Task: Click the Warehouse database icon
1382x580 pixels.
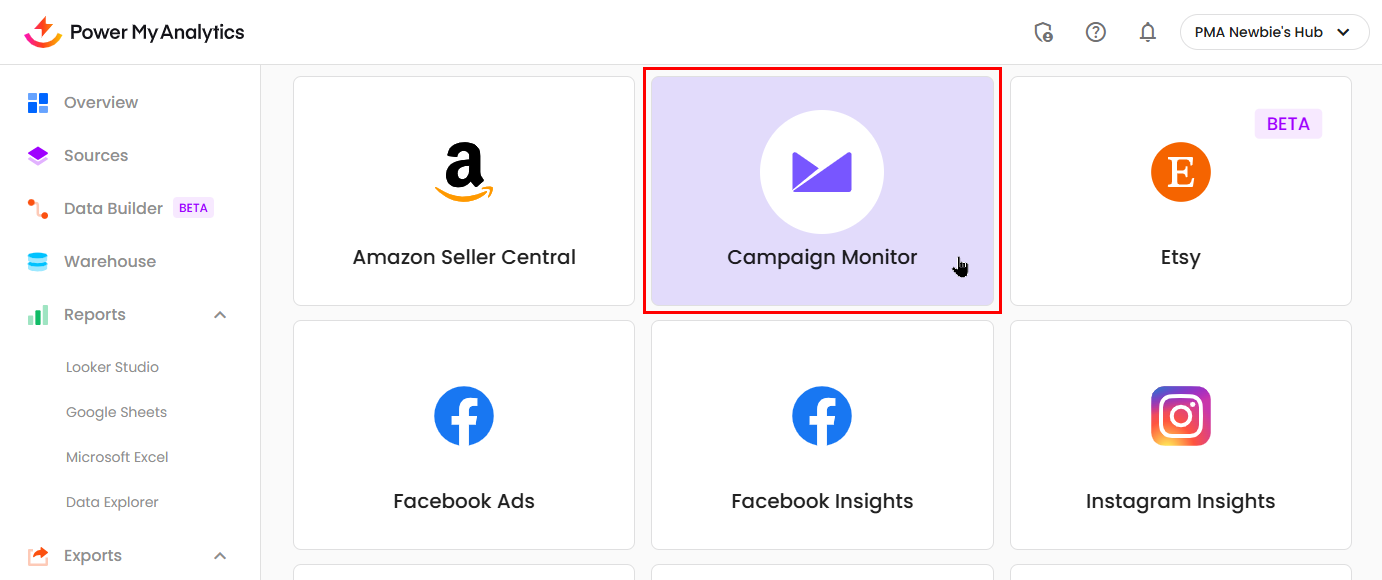Action: click(x=38, y=261)
